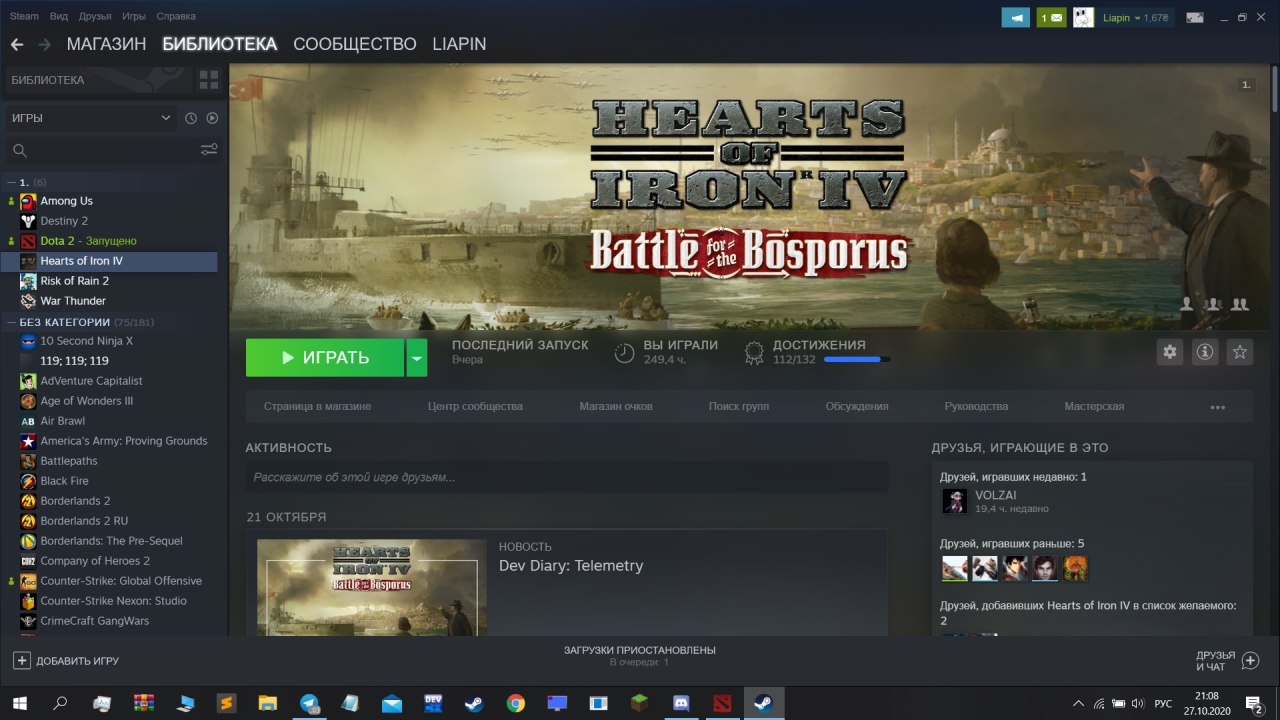The height and width of the screenshot is (720, 1280).
Task: Open Страница в магазине tab
Action: pyautogui.click(x=317, y=406)
